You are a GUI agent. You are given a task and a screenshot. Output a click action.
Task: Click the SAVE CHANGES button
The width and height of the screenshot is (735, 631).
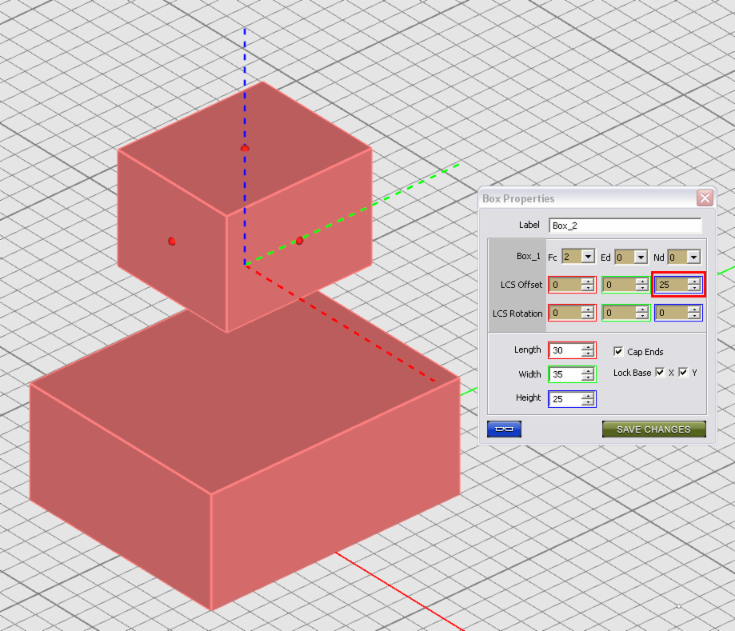(x=653, y=429)
